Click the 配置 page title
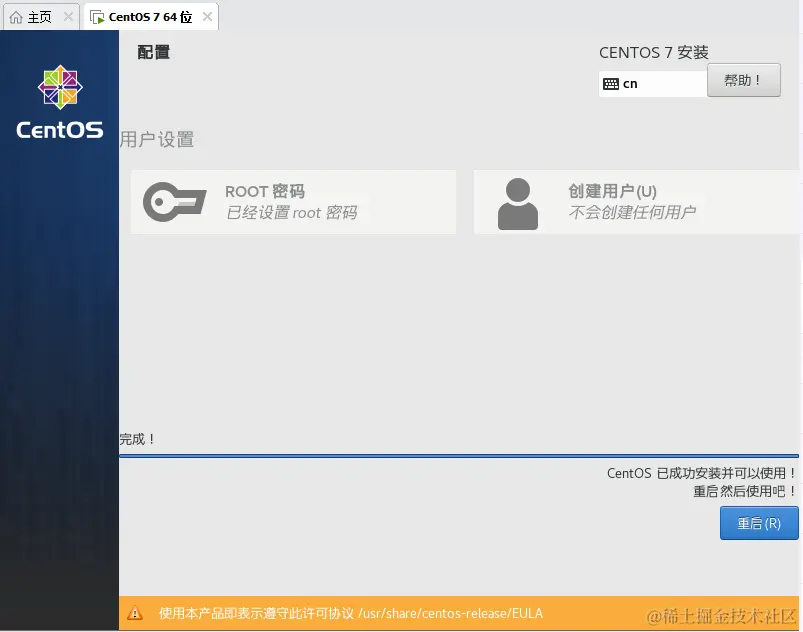Screen dimensions: 803x632 pos(154,52)
